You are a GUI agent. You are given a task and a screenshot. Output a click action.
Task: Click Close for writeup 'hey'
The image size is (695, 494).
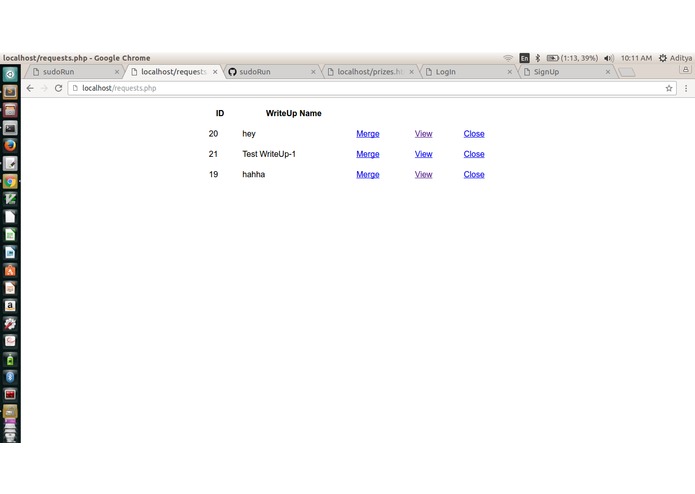click(474, 134)
